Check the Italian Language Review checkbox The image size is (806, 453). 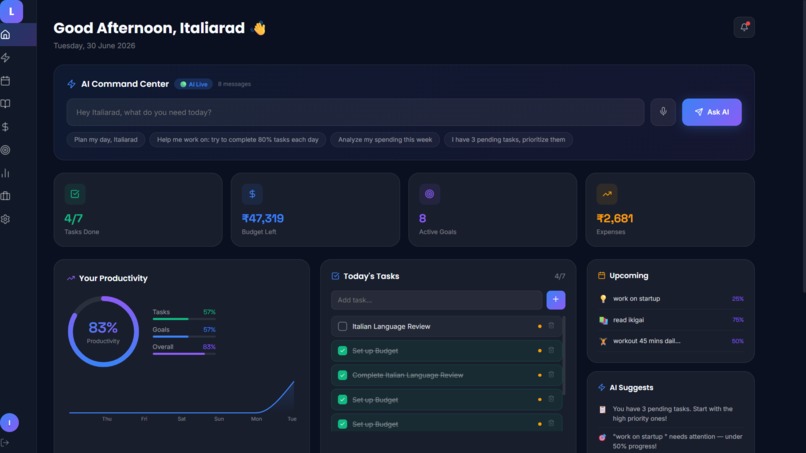tap(342, 327)
